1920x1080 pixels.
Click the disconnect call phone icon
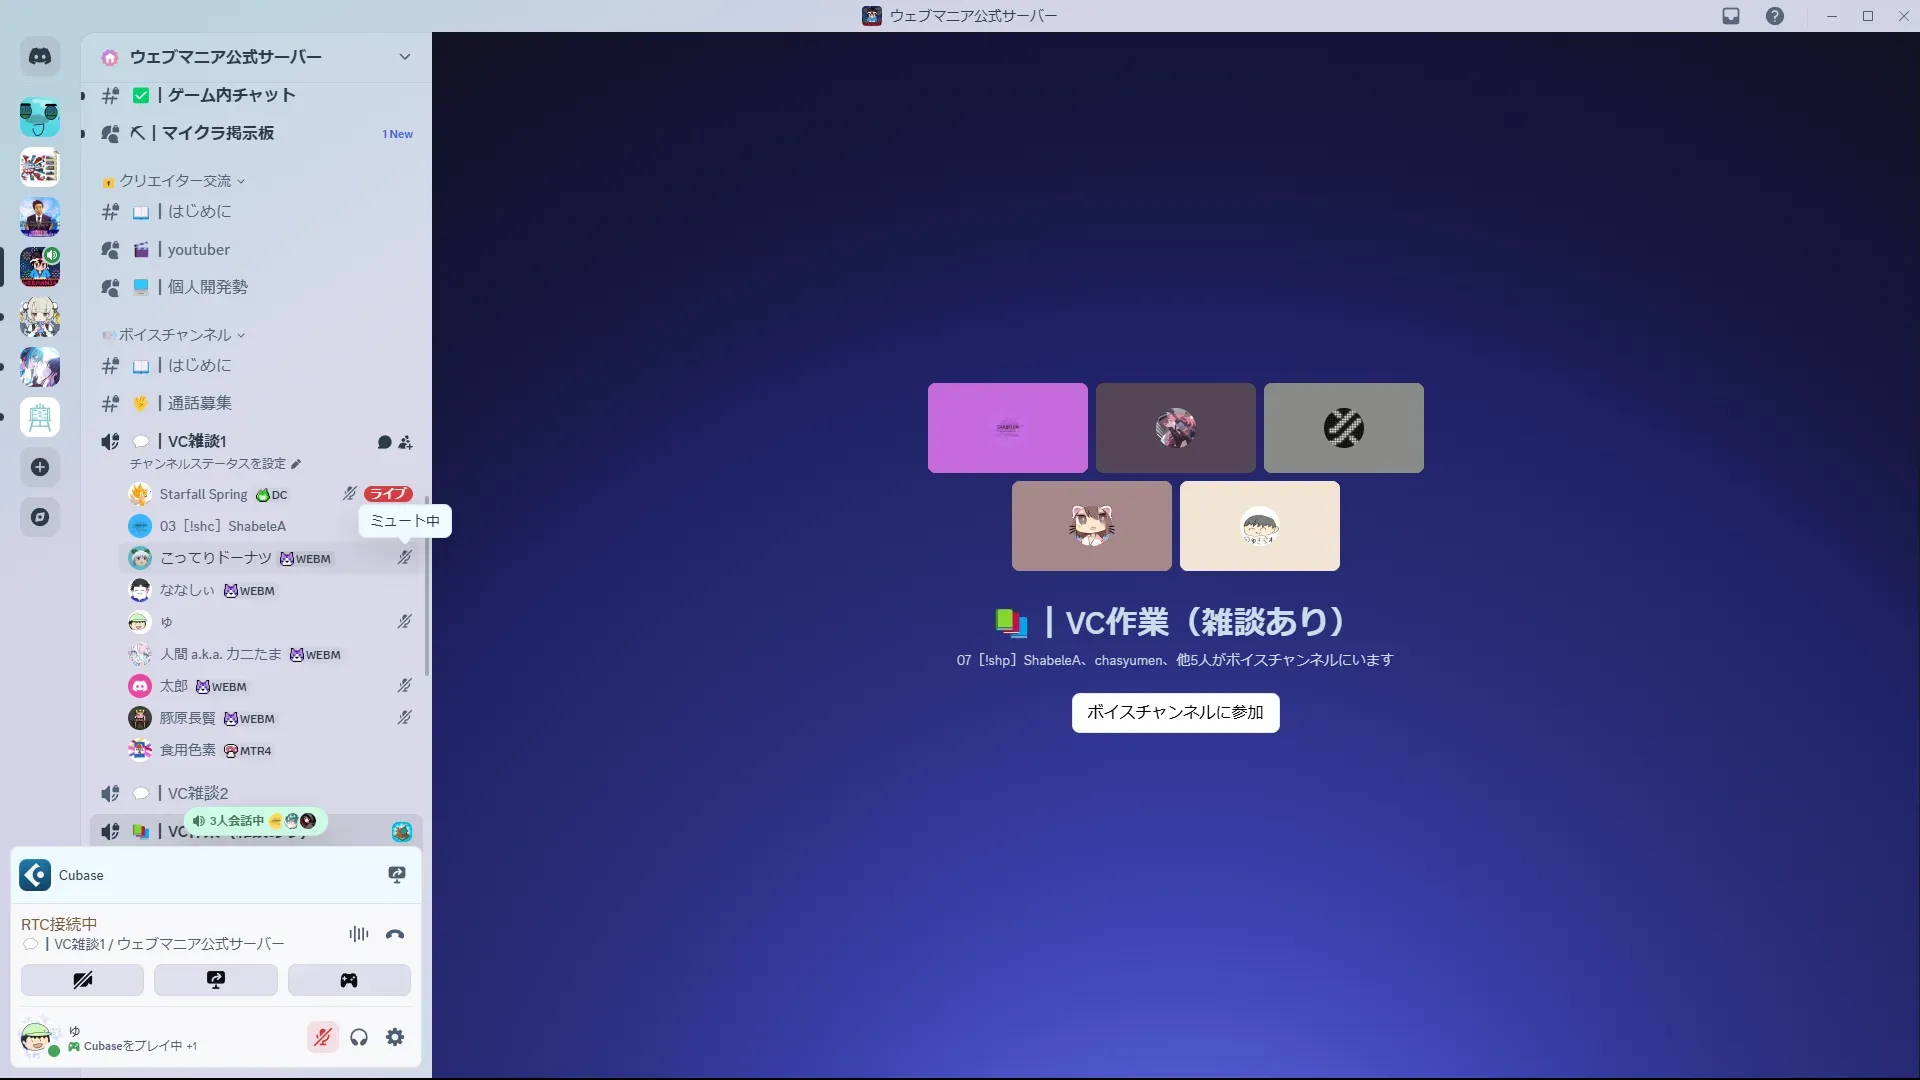[x=395, y=934]
